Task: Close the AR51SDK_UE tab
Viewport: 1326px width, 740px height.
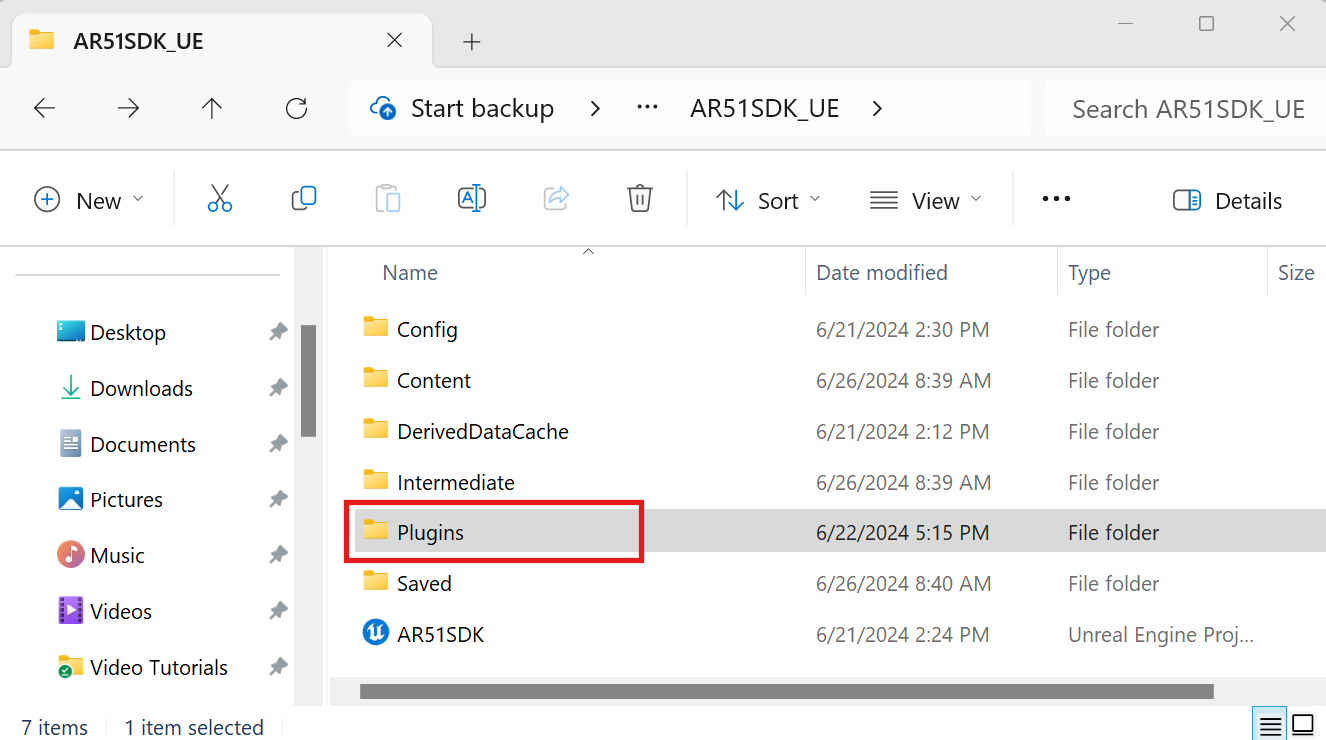Action: (x=395, y=40)
